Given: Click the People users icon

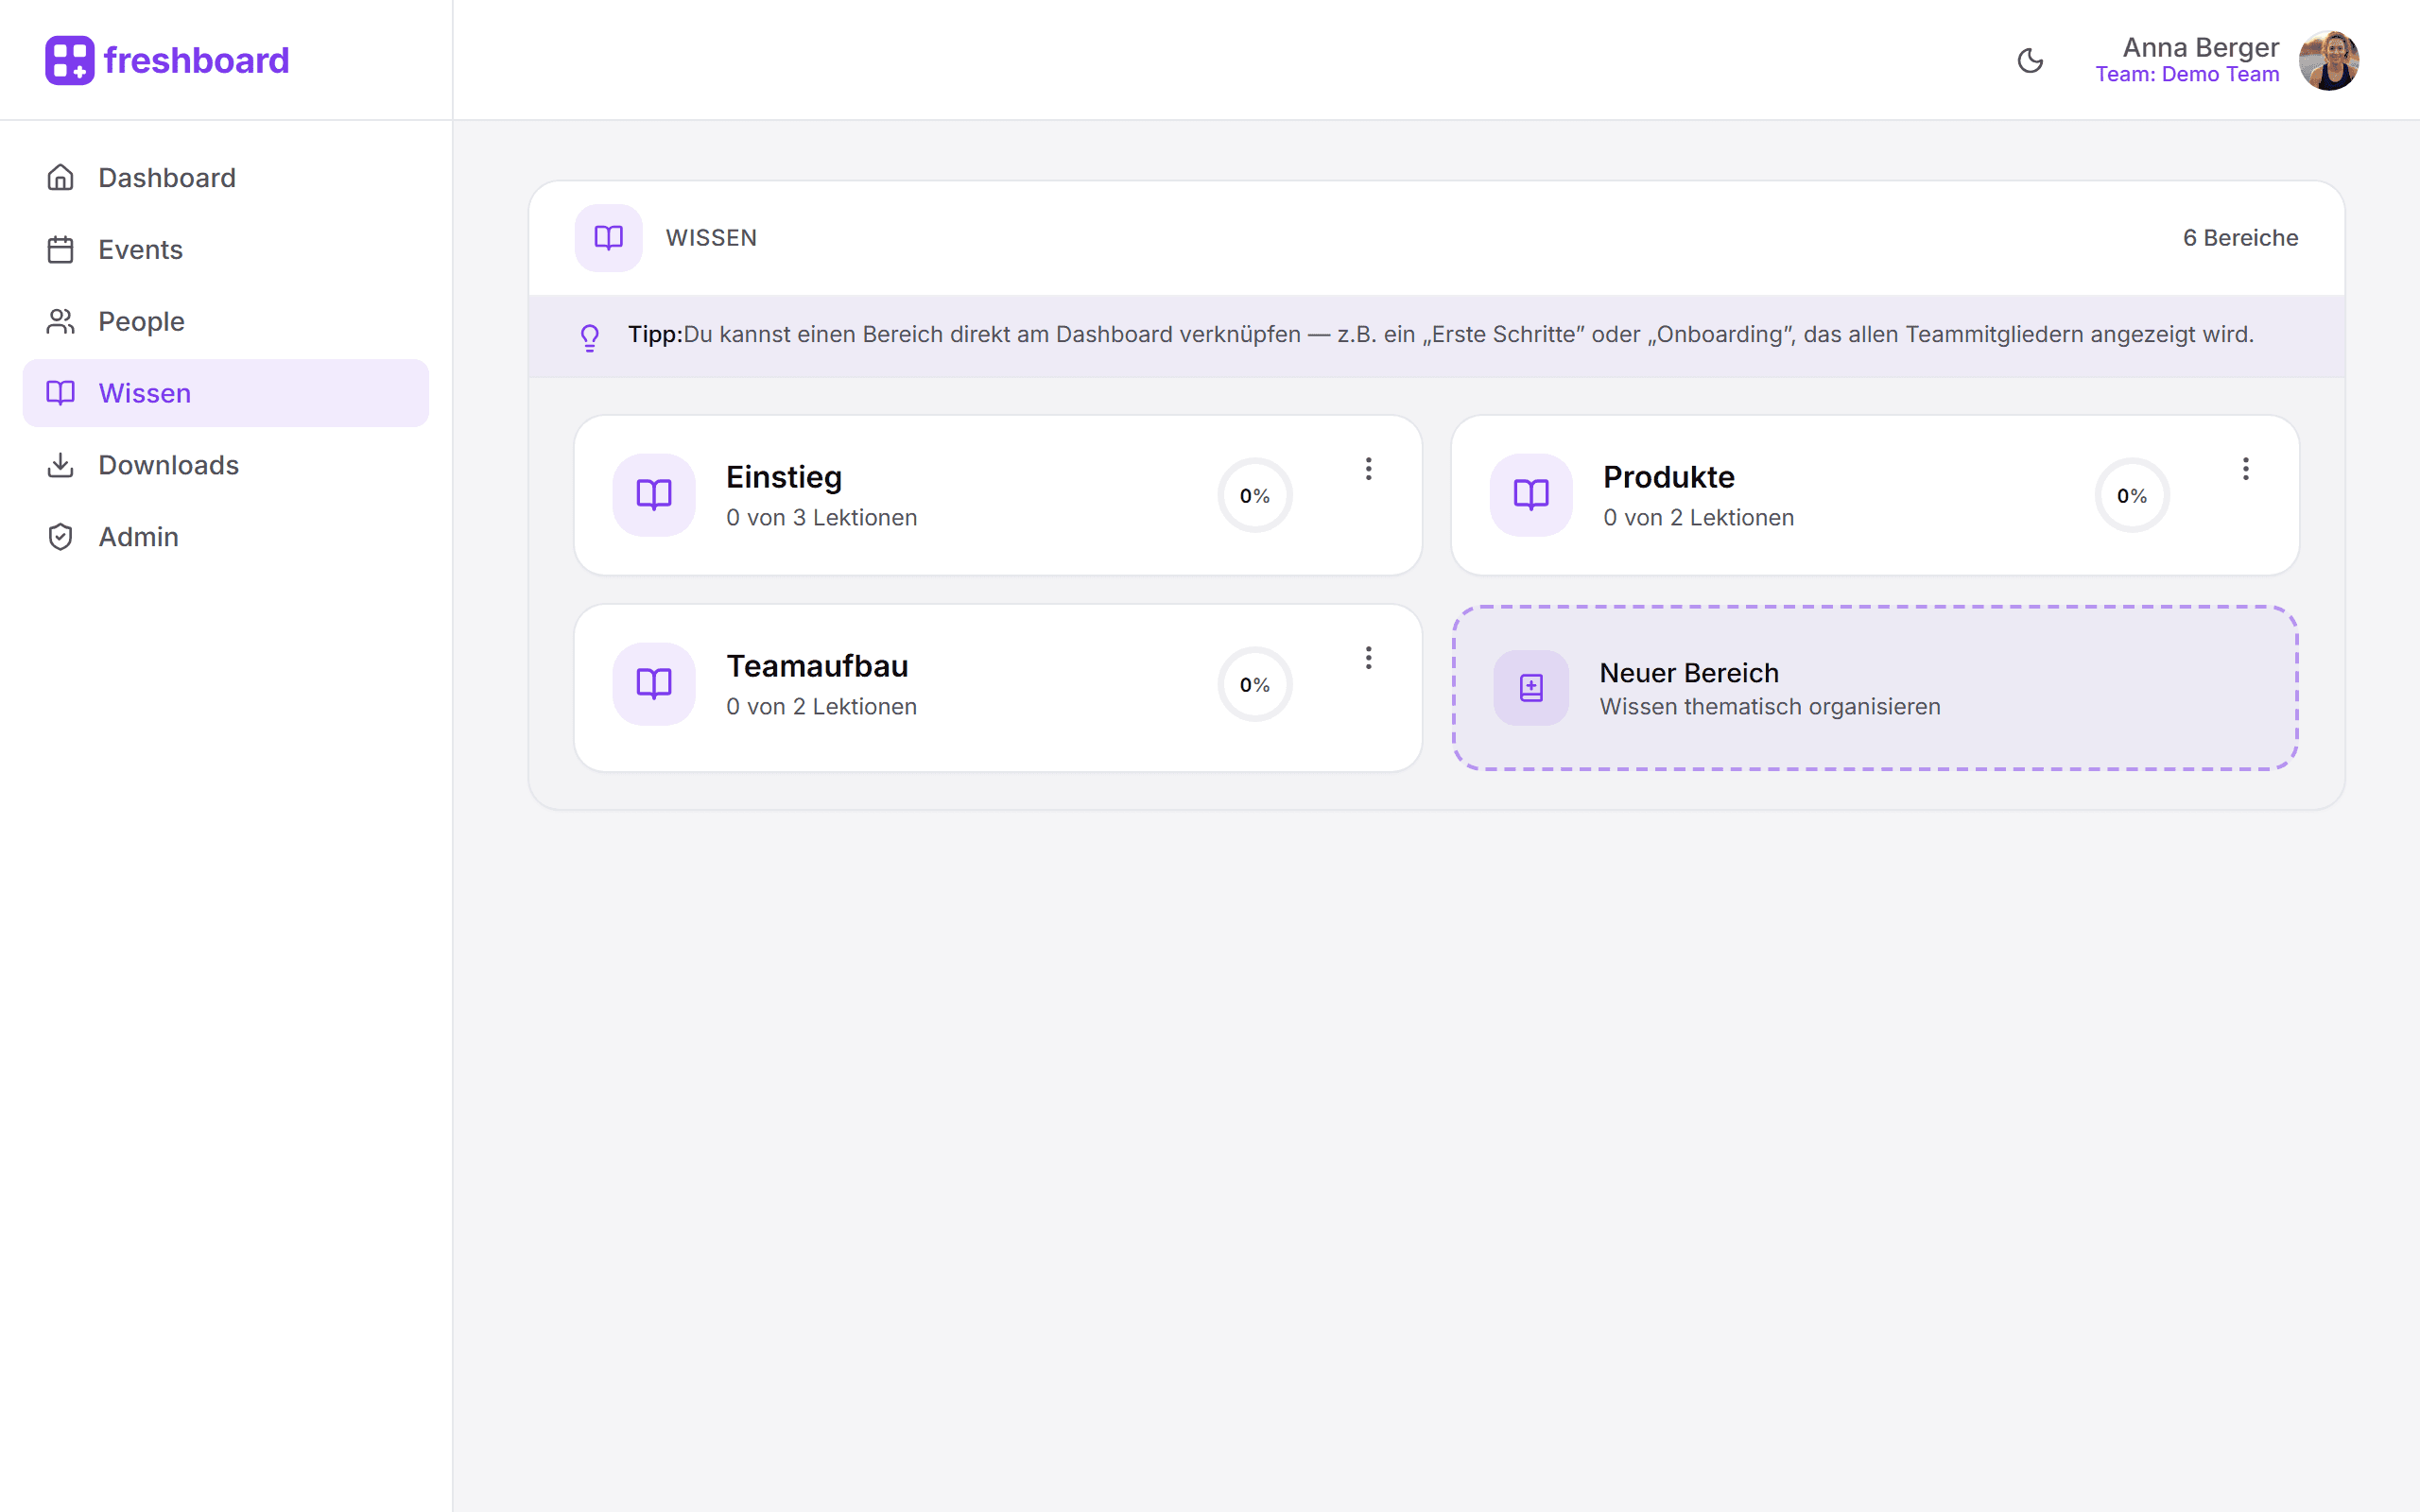Looking at the screenshot, I should [61, 321].
